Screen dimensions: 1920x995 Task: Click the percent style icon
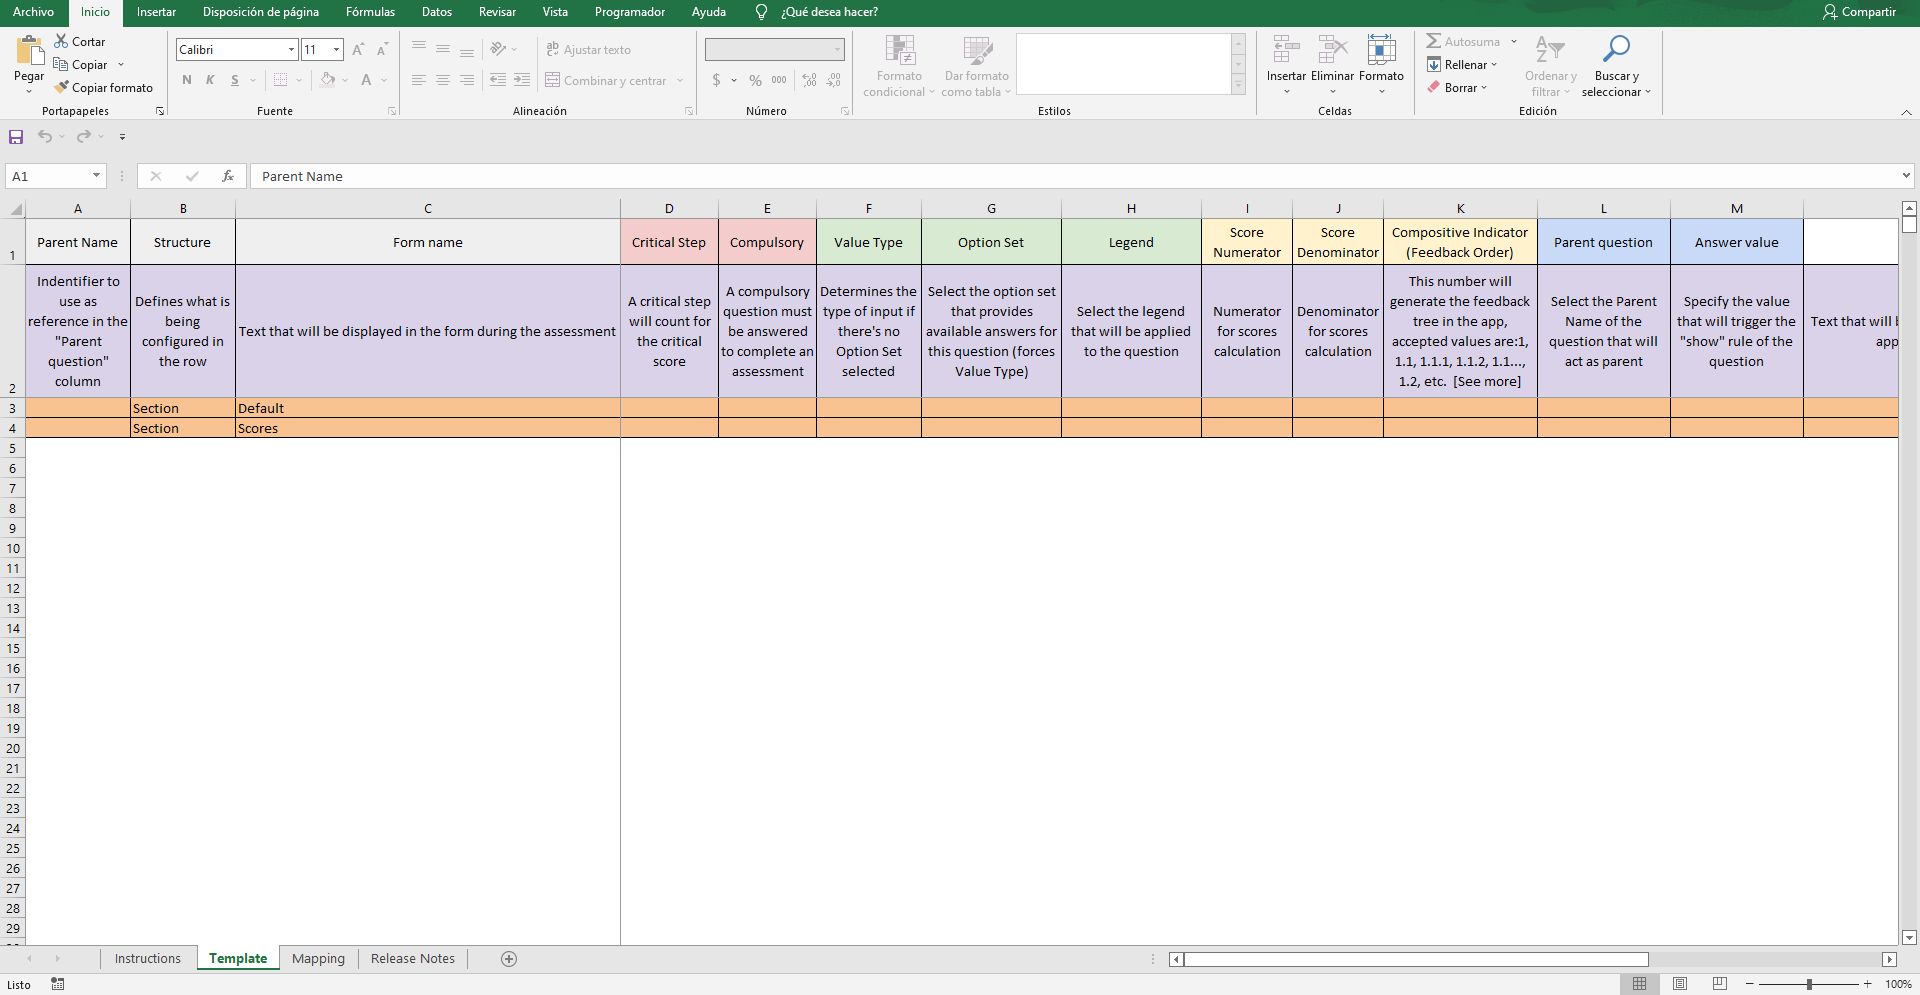(x=755, y=80)
